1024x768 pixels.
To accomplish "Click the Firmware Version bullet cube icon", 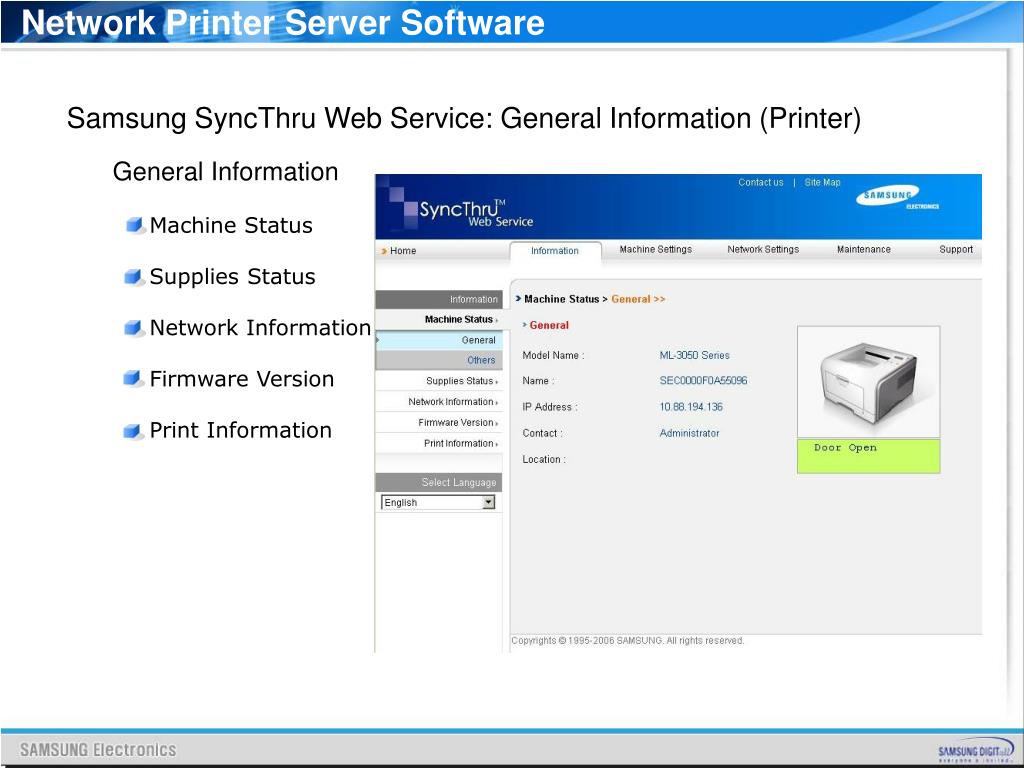I will [135, 379].
